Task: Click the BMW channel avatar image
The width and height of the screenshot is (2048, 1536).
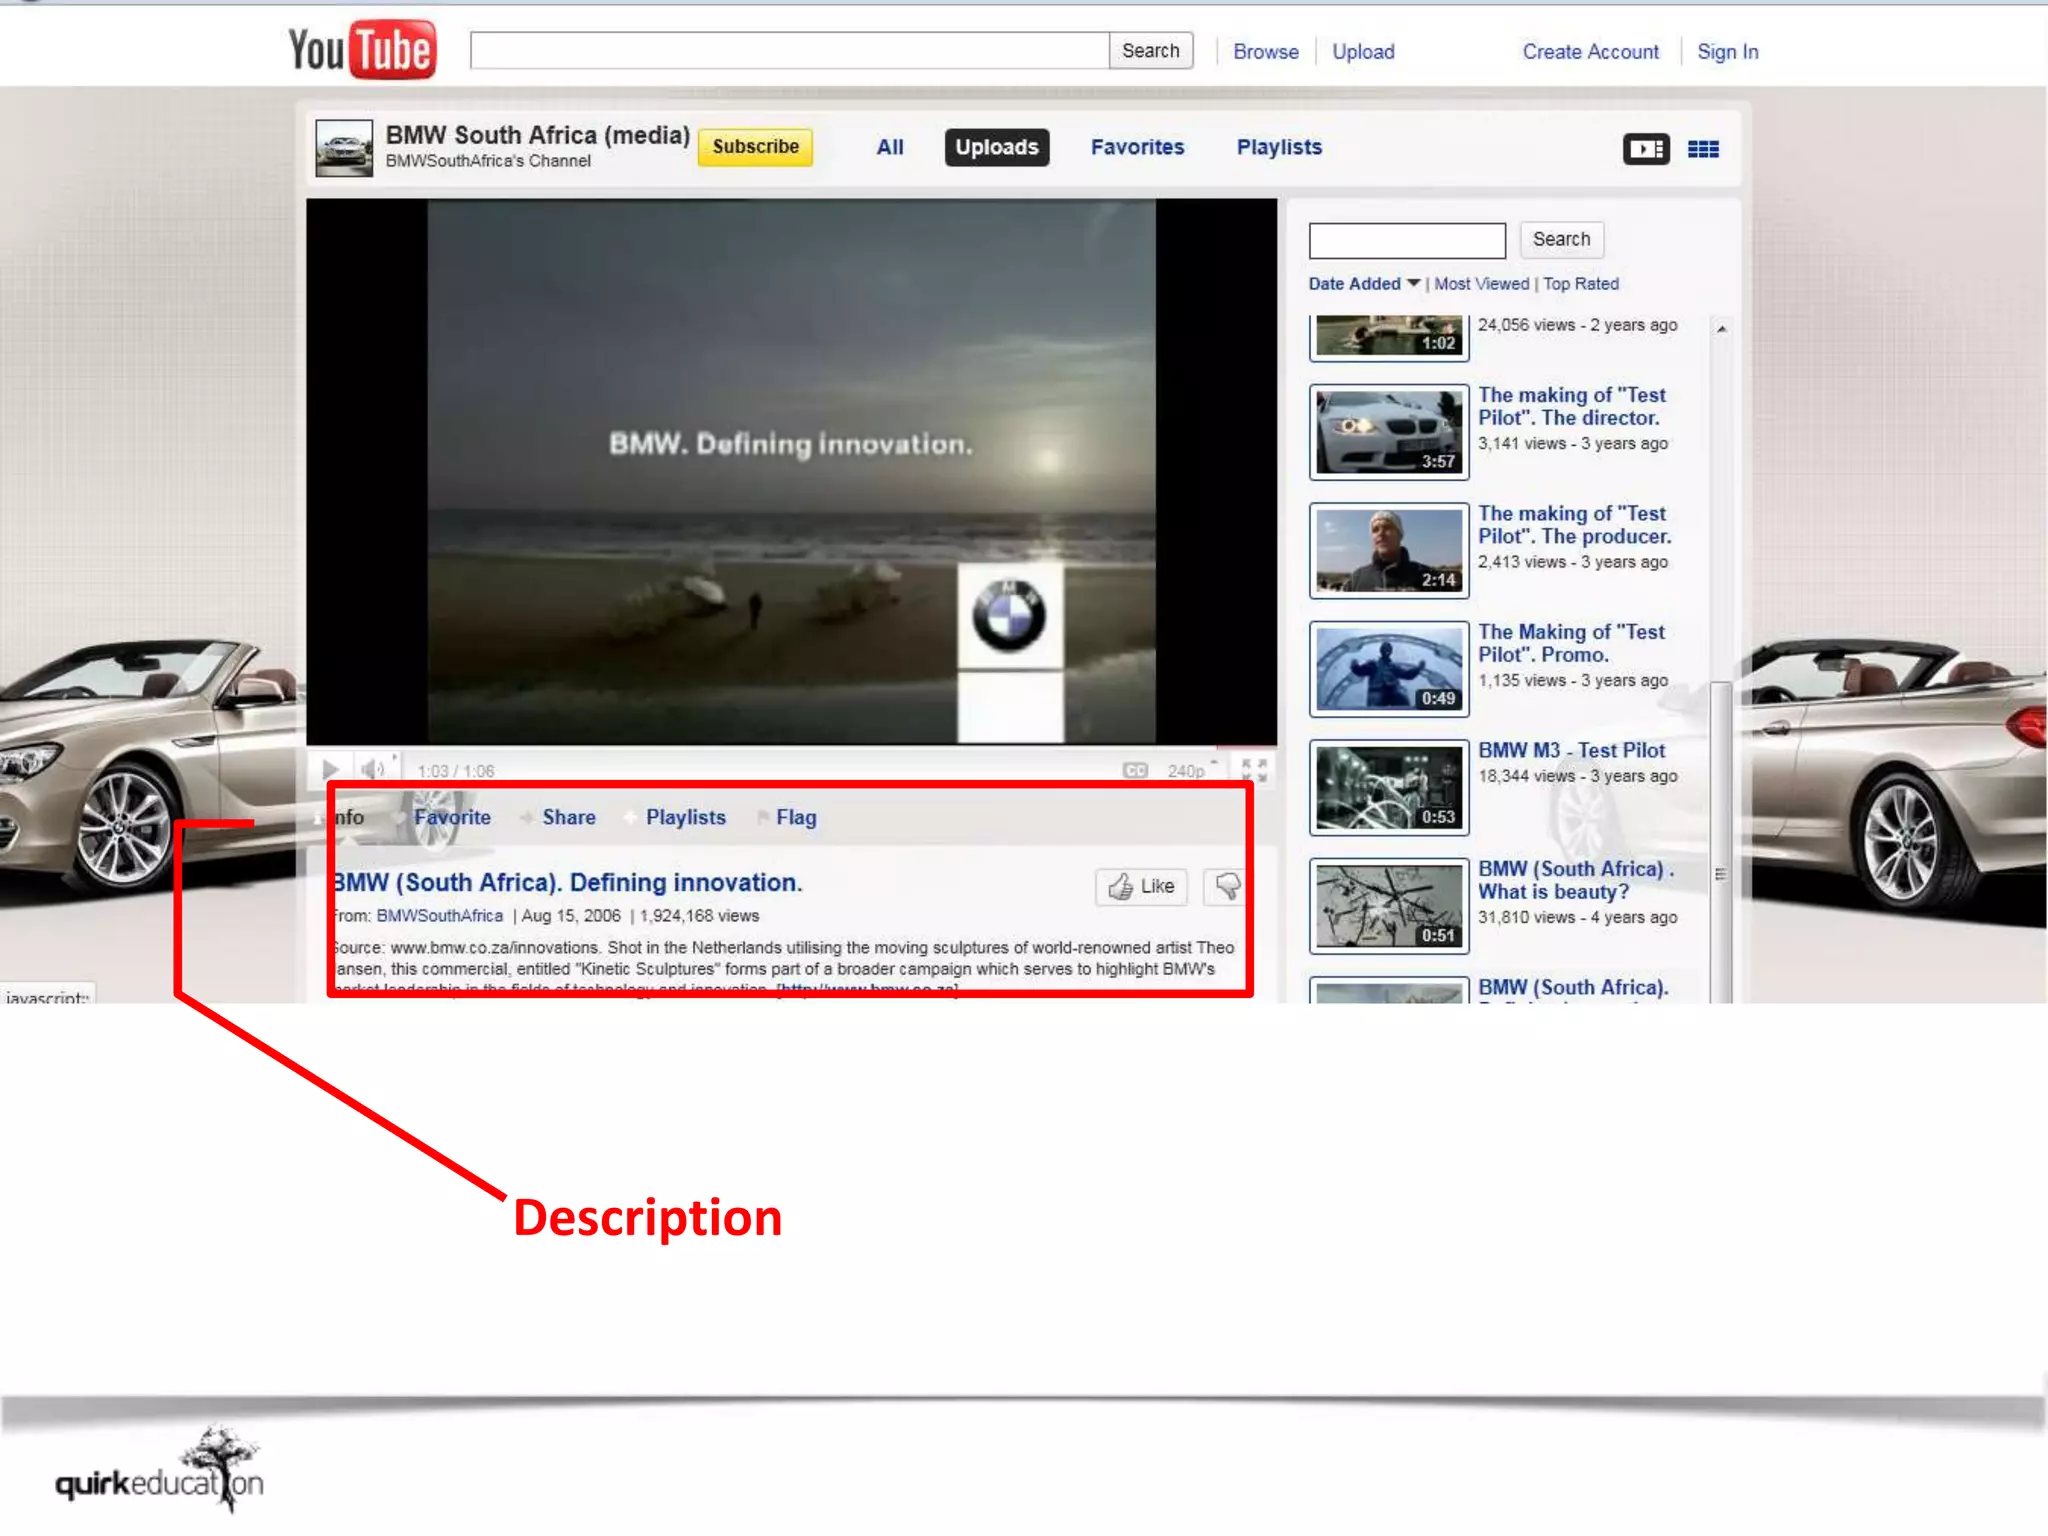Action: pos(344,148)
